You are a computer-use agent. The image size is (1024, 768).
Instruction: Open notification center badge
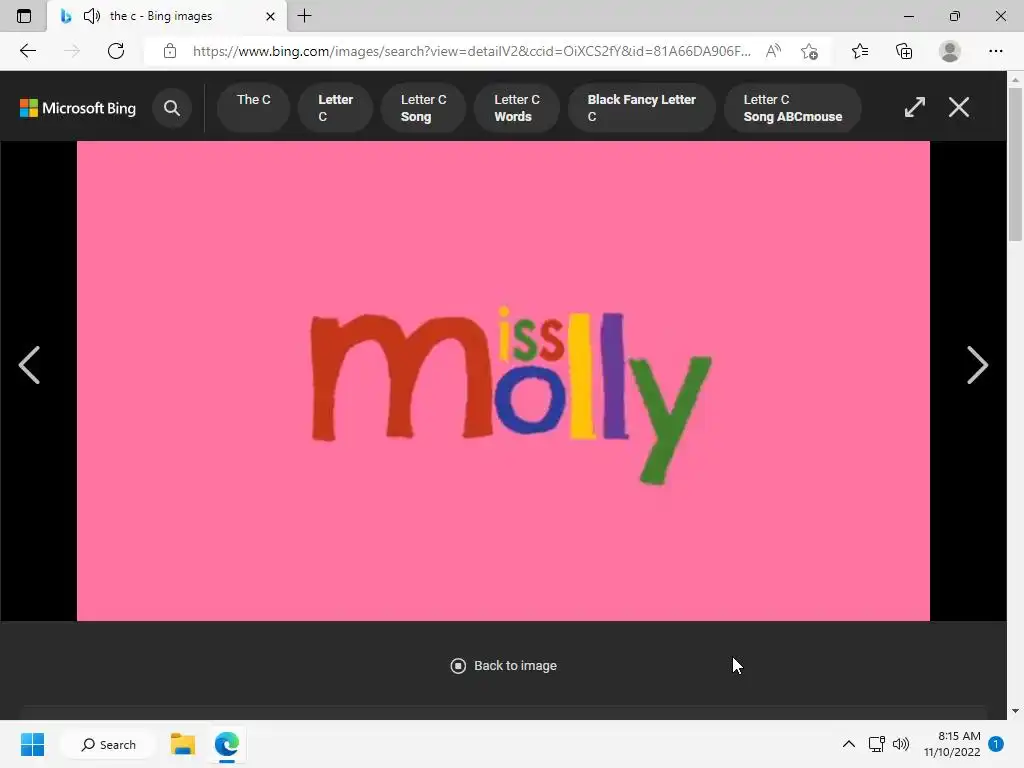pyautogui.click(x=996, y=744)
